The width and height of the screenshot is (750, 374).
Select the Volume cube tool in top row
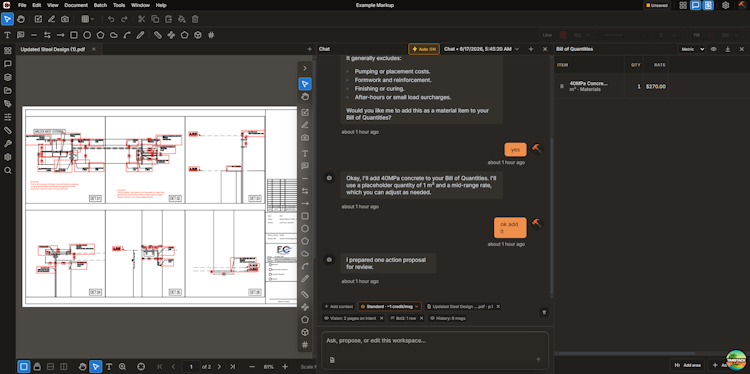(198, 35)
